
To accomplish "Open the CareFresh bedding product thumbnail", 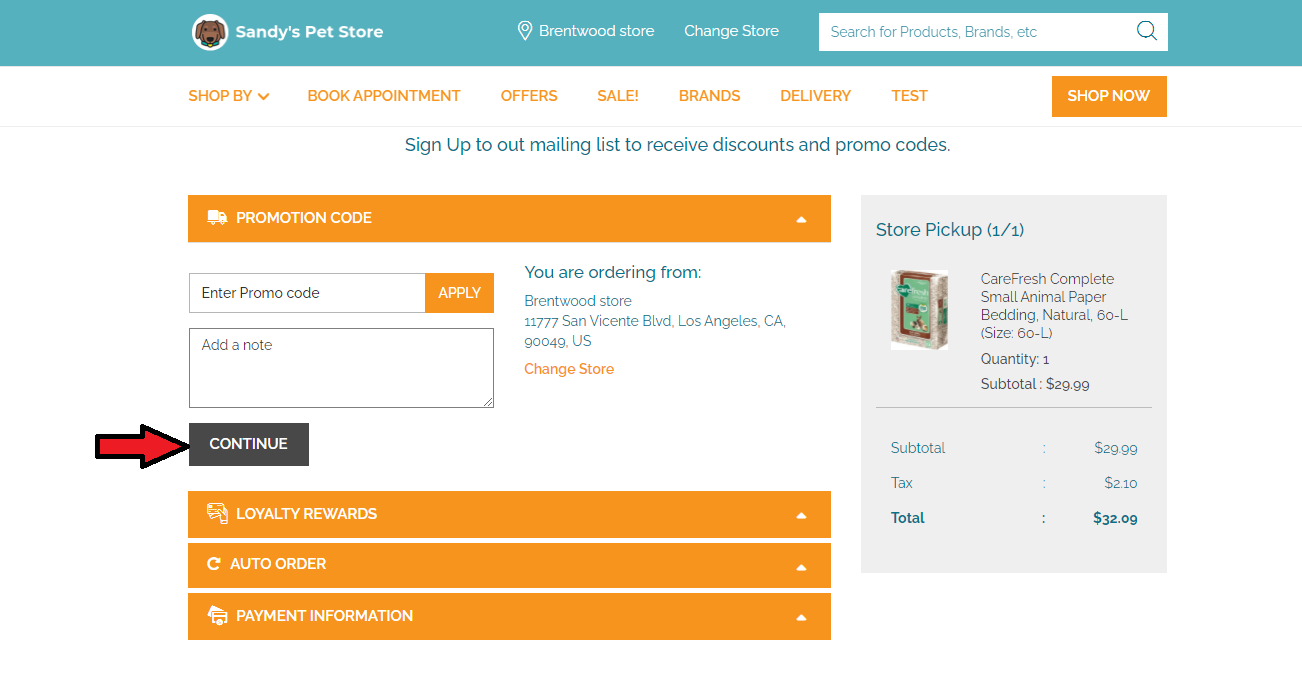I will coord(919,309).
